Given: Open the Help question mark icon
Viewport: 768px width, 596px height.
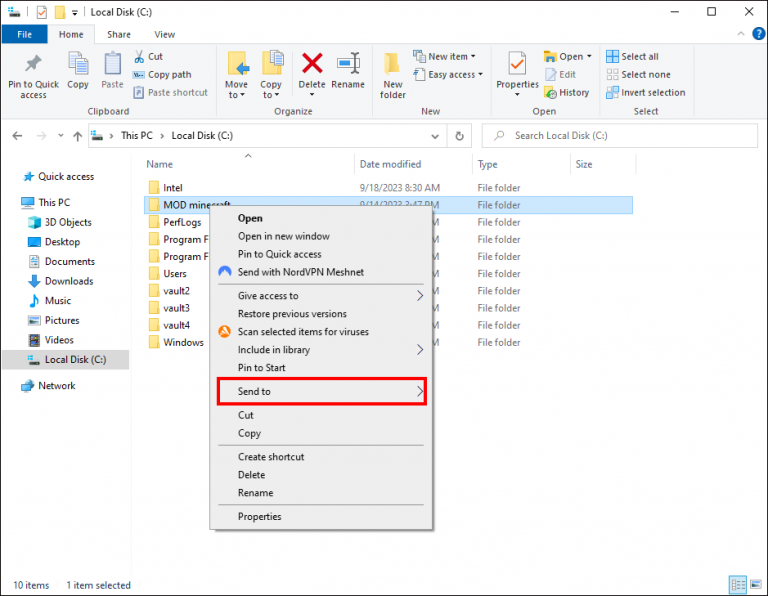Looking at the screenshot, I should point(758,34).
